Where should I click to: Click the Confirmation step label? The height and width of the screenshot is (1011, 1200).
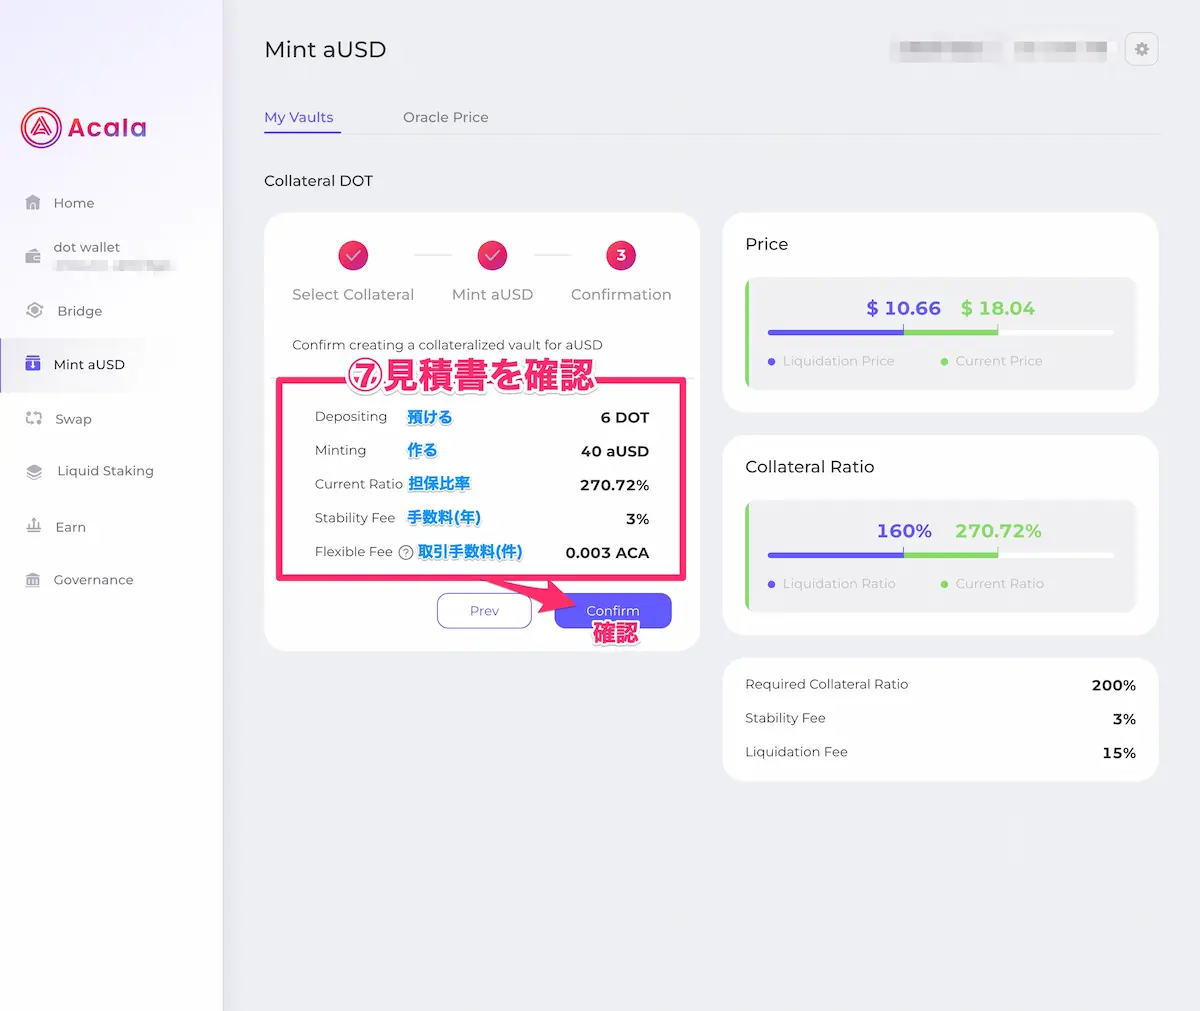(x=621, y=294)
